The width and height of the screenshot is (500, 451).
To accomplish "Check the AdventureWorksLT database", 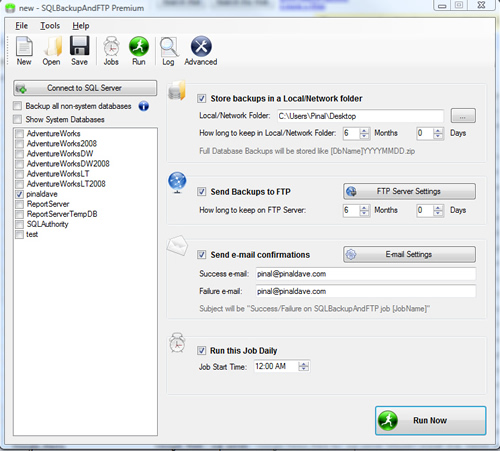I will coord(19,174).
